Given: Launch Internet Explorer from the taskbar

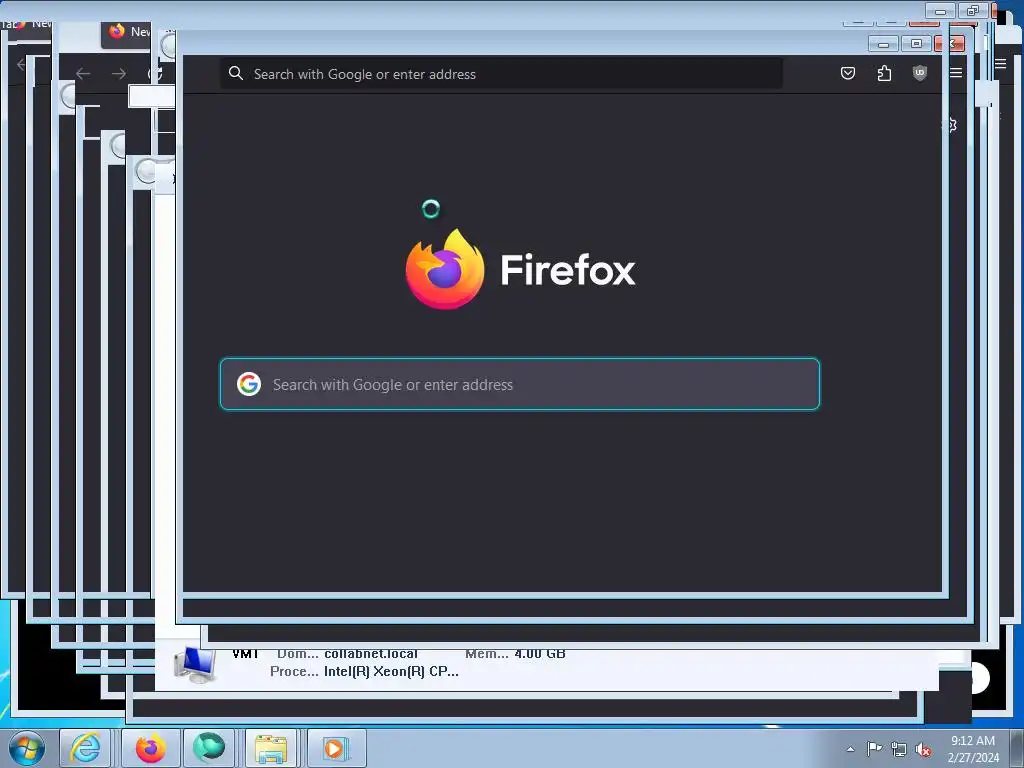Looking at the screenshot, I should pyautogui.click(x=86, y=748).
